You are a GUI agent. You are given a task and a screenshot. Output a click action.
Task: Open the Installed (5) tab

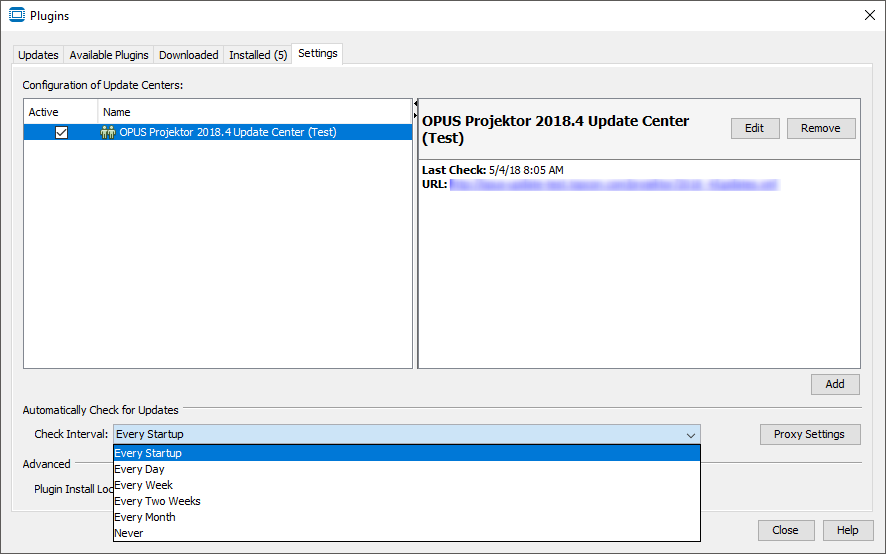tap(258, 55)
